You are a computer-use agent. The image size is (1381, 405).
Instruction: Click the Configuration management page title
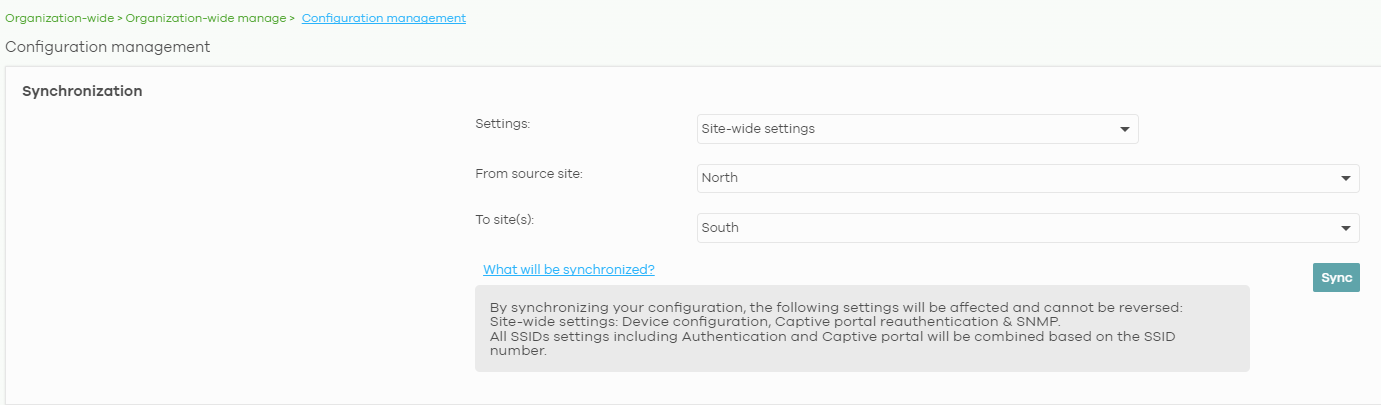coord(108,47)
